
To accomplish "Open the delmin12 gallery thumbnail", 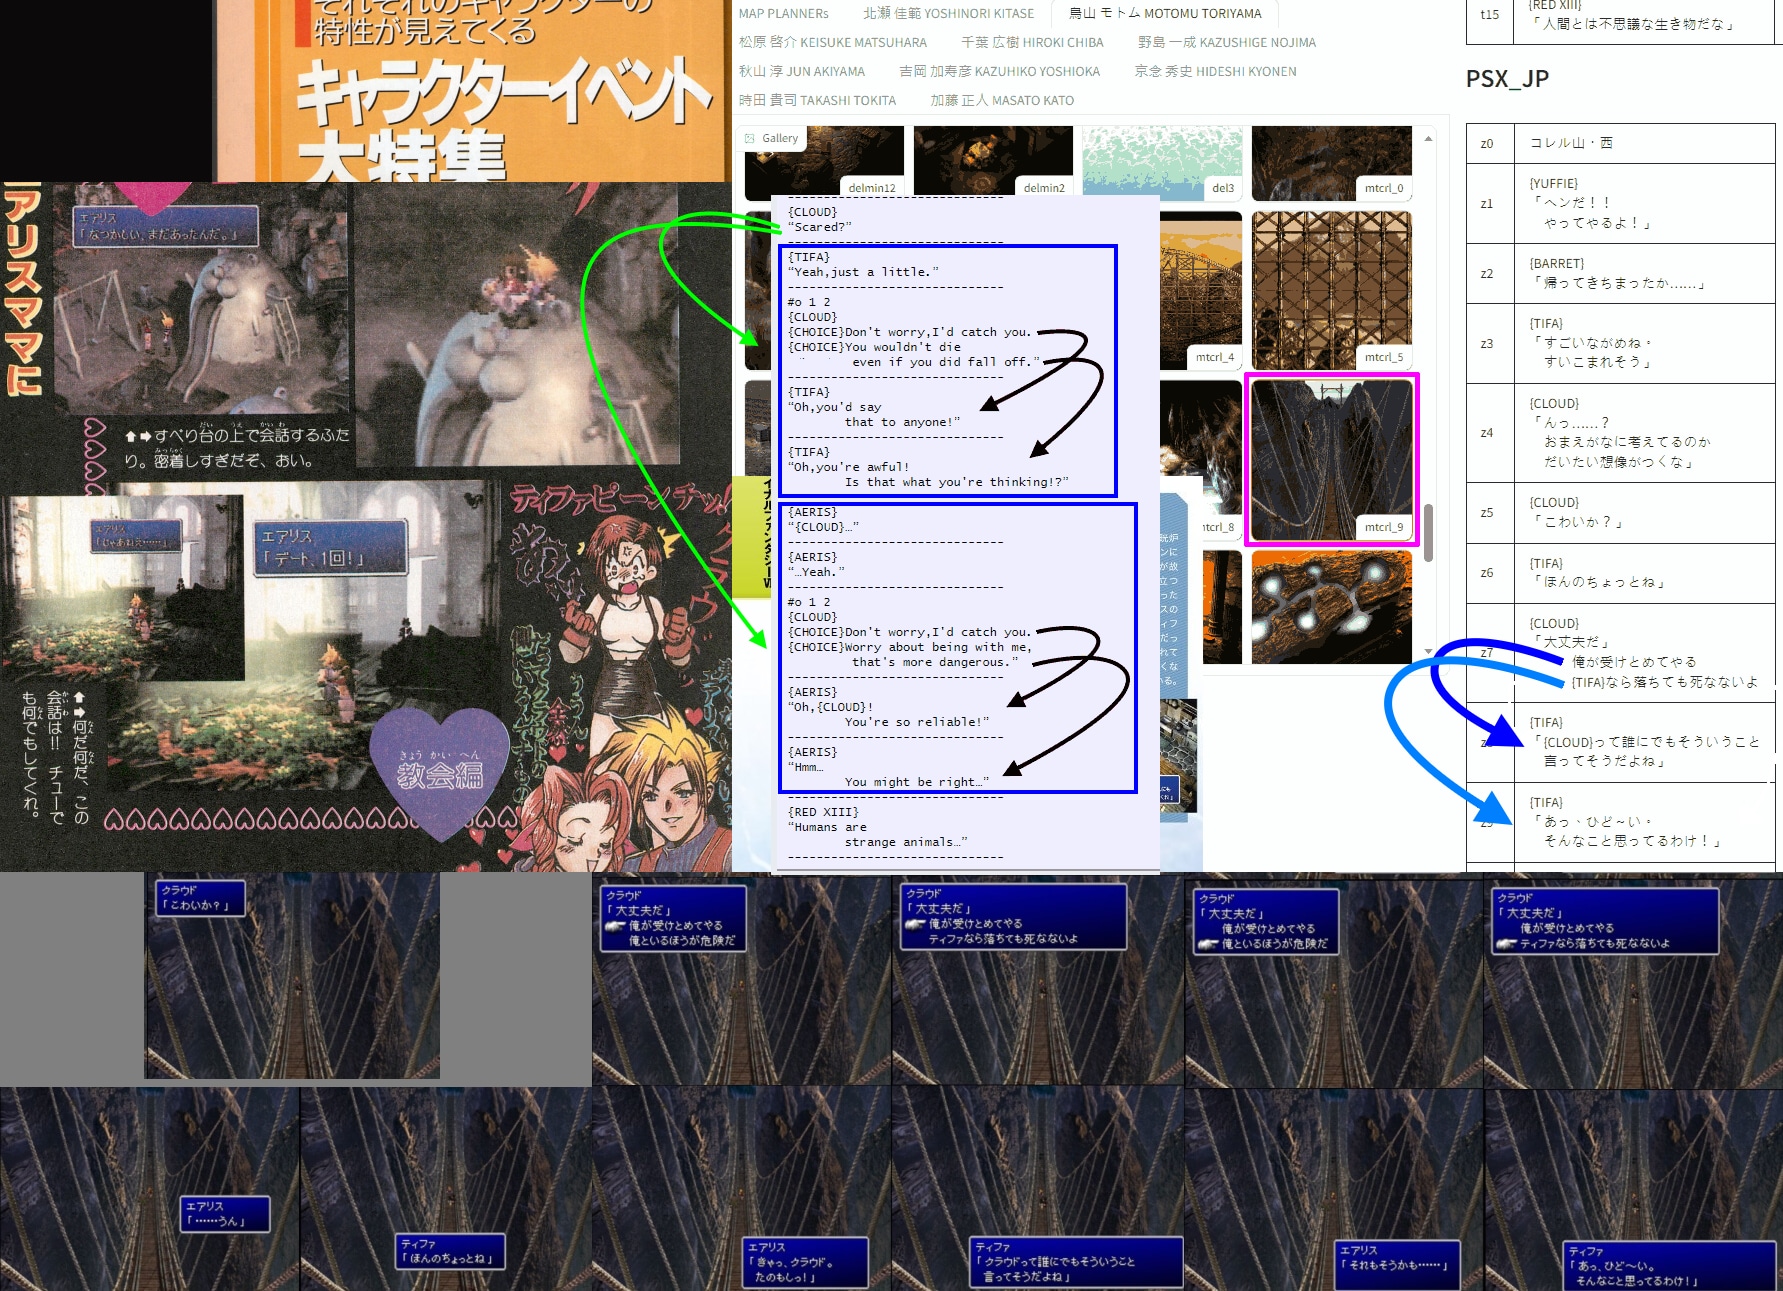I will click(824, 162).
